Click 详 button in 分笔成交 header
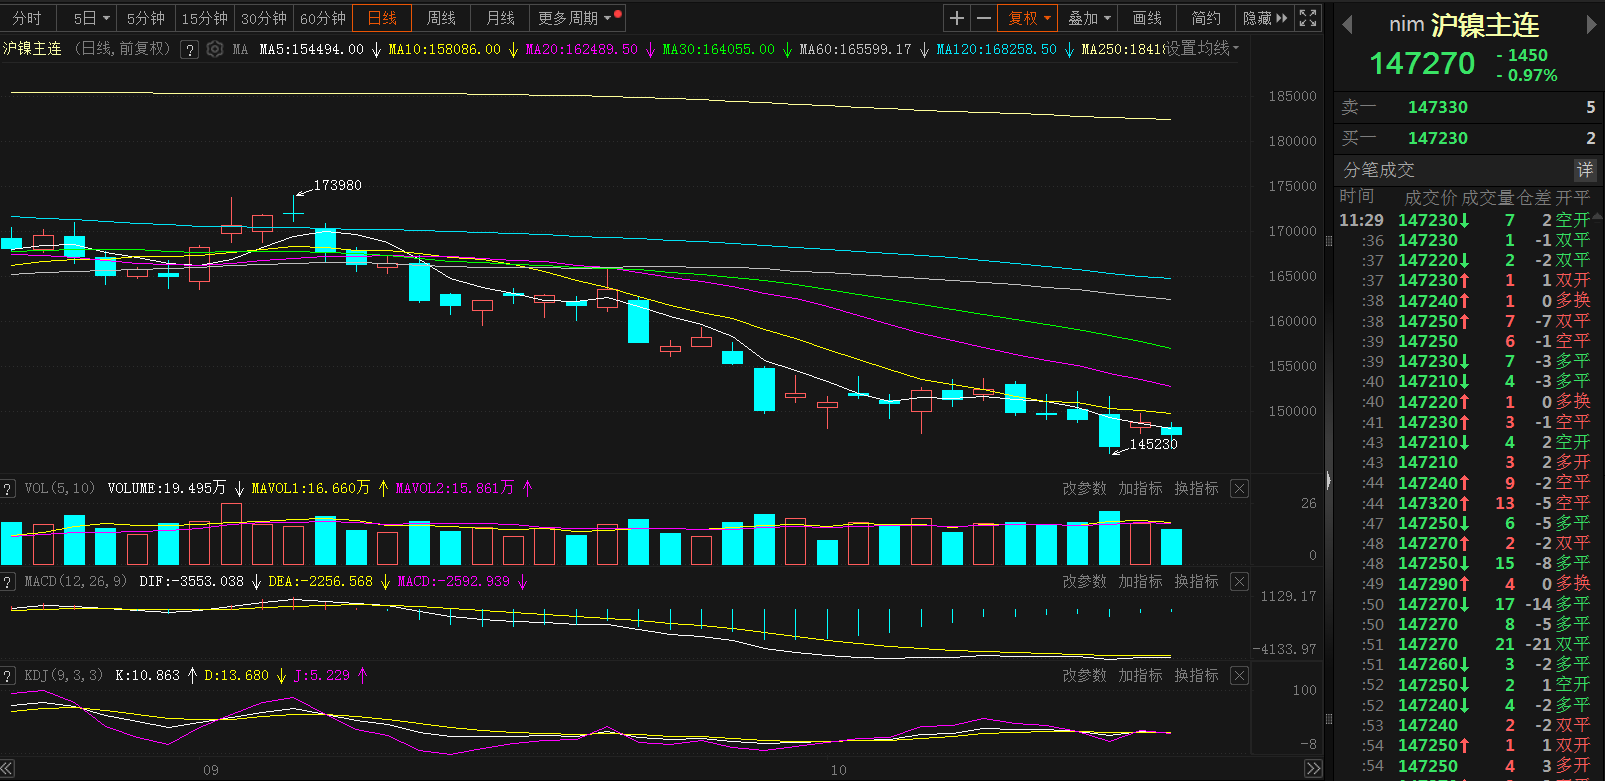 coord(1585,170)
